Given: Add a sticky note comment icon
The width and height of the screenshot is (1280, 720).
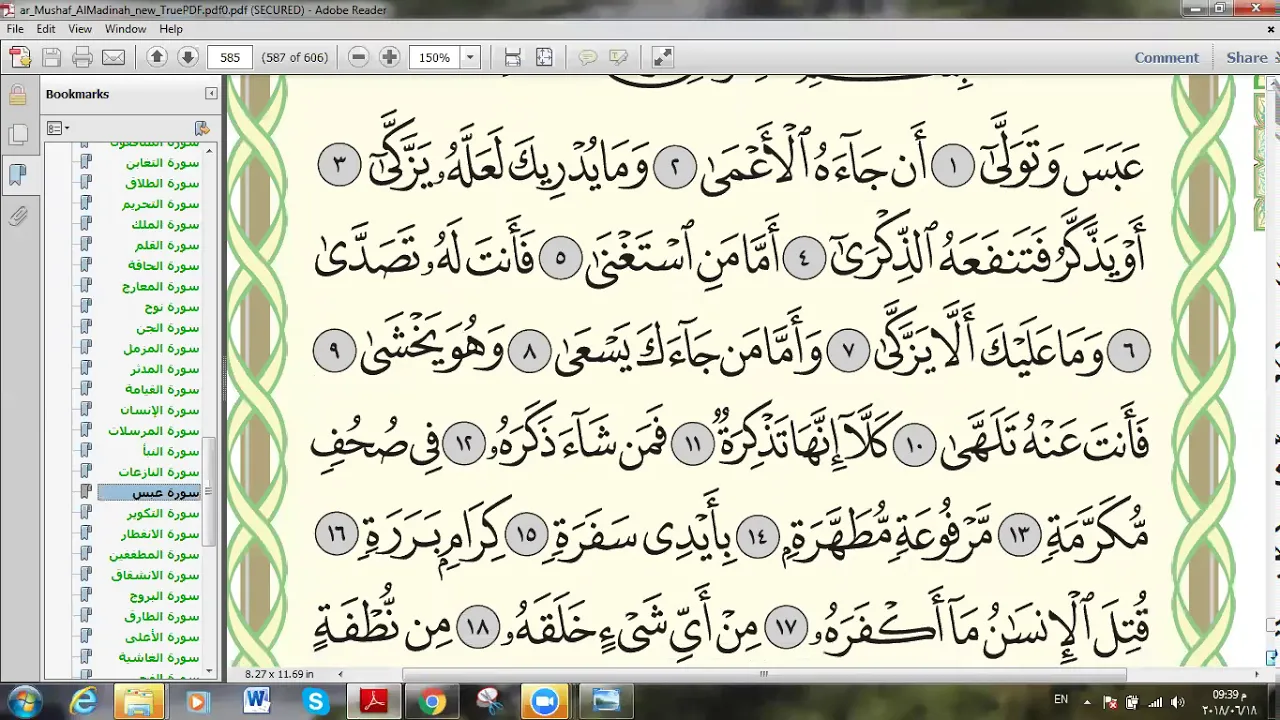Looking at the screenshot, I should click(588, 57).
